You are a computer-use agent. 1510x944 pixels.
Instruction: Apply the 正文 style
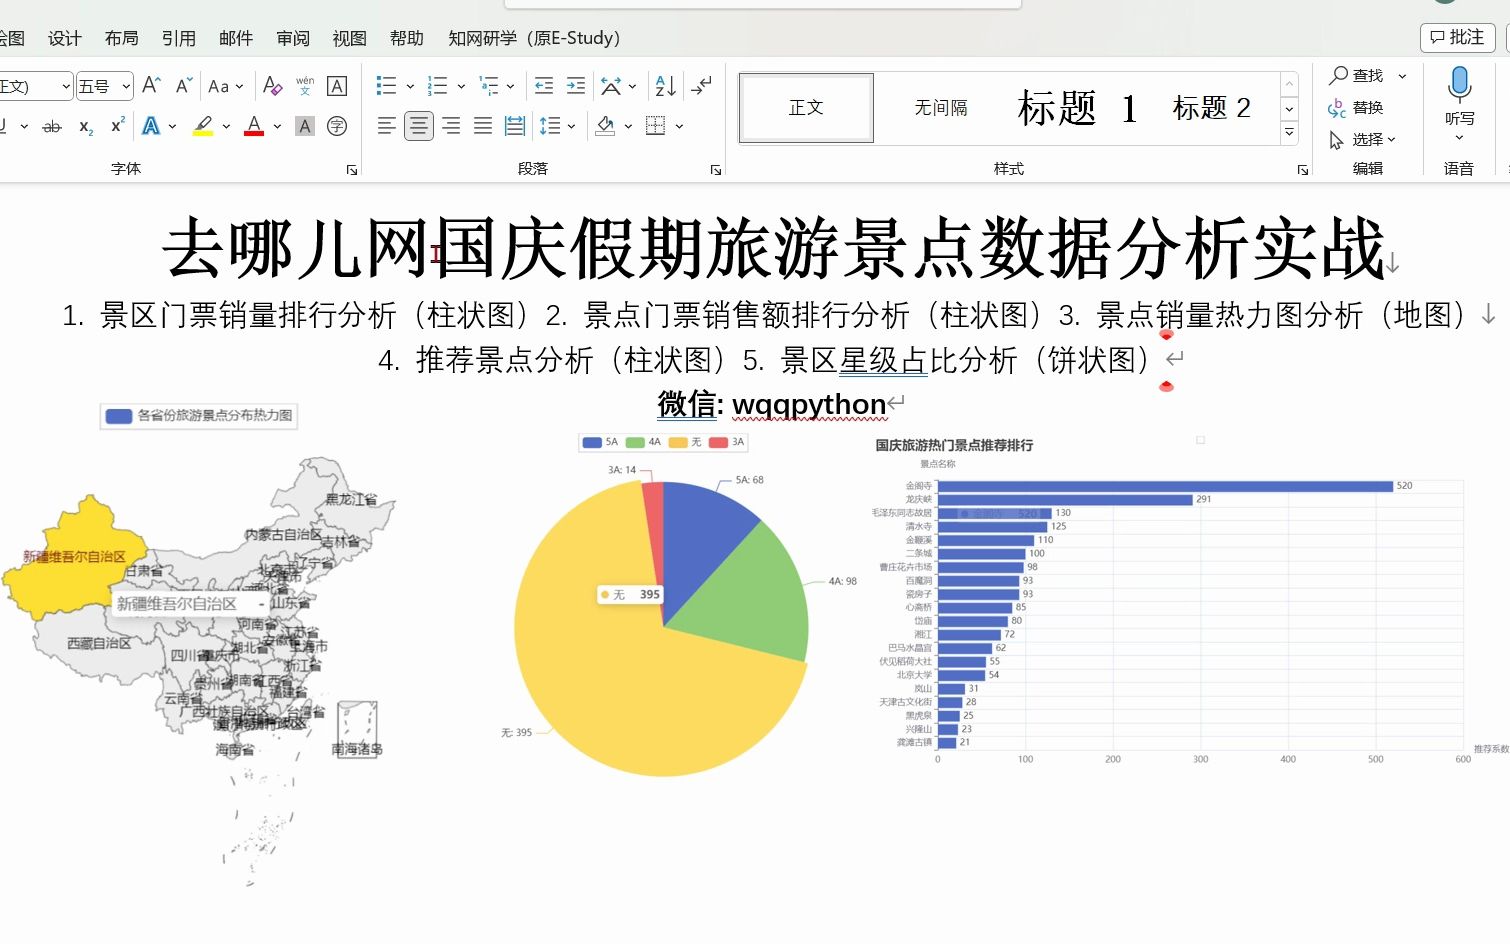coord(806,108)
